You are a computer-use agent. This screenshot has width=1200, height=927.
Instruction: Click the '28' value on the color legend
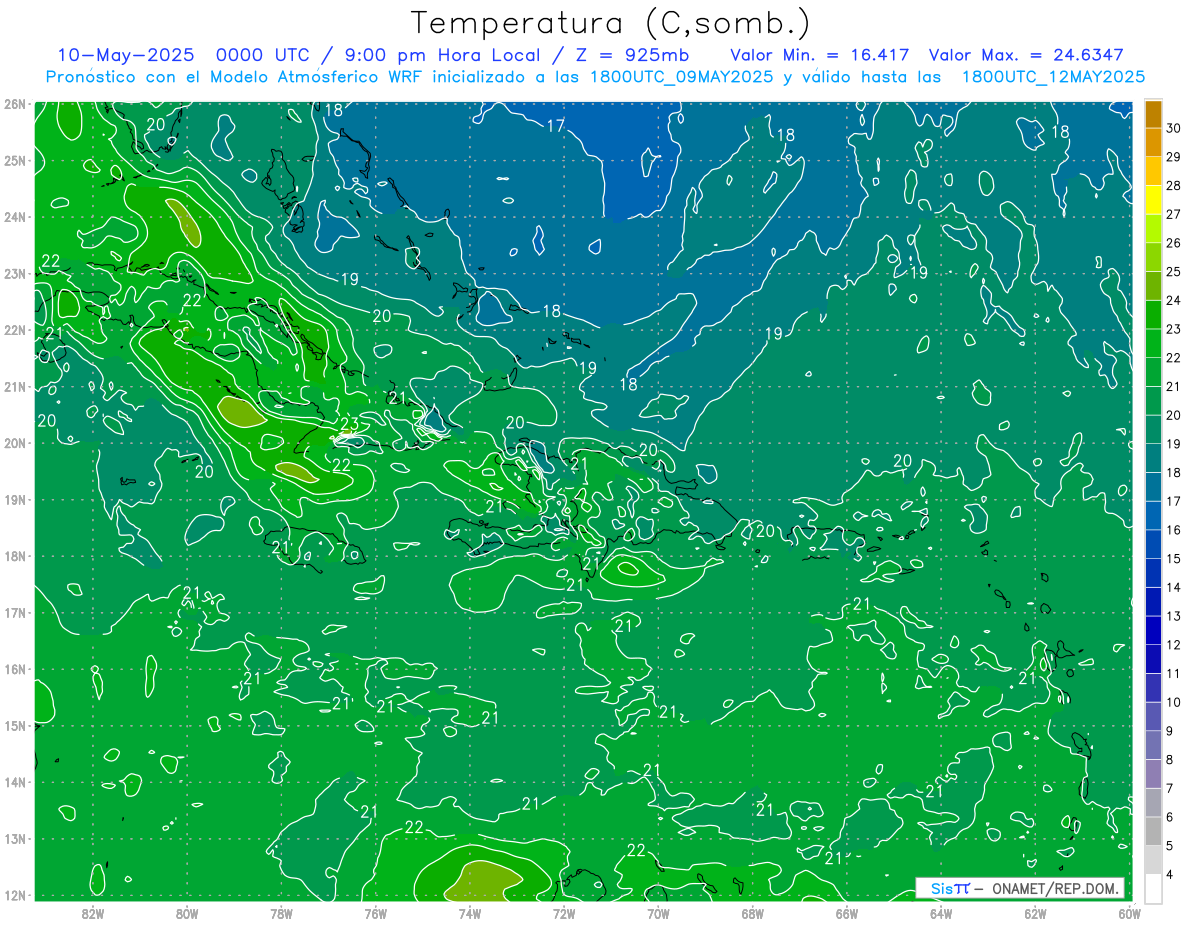(x=1174, y=186)
